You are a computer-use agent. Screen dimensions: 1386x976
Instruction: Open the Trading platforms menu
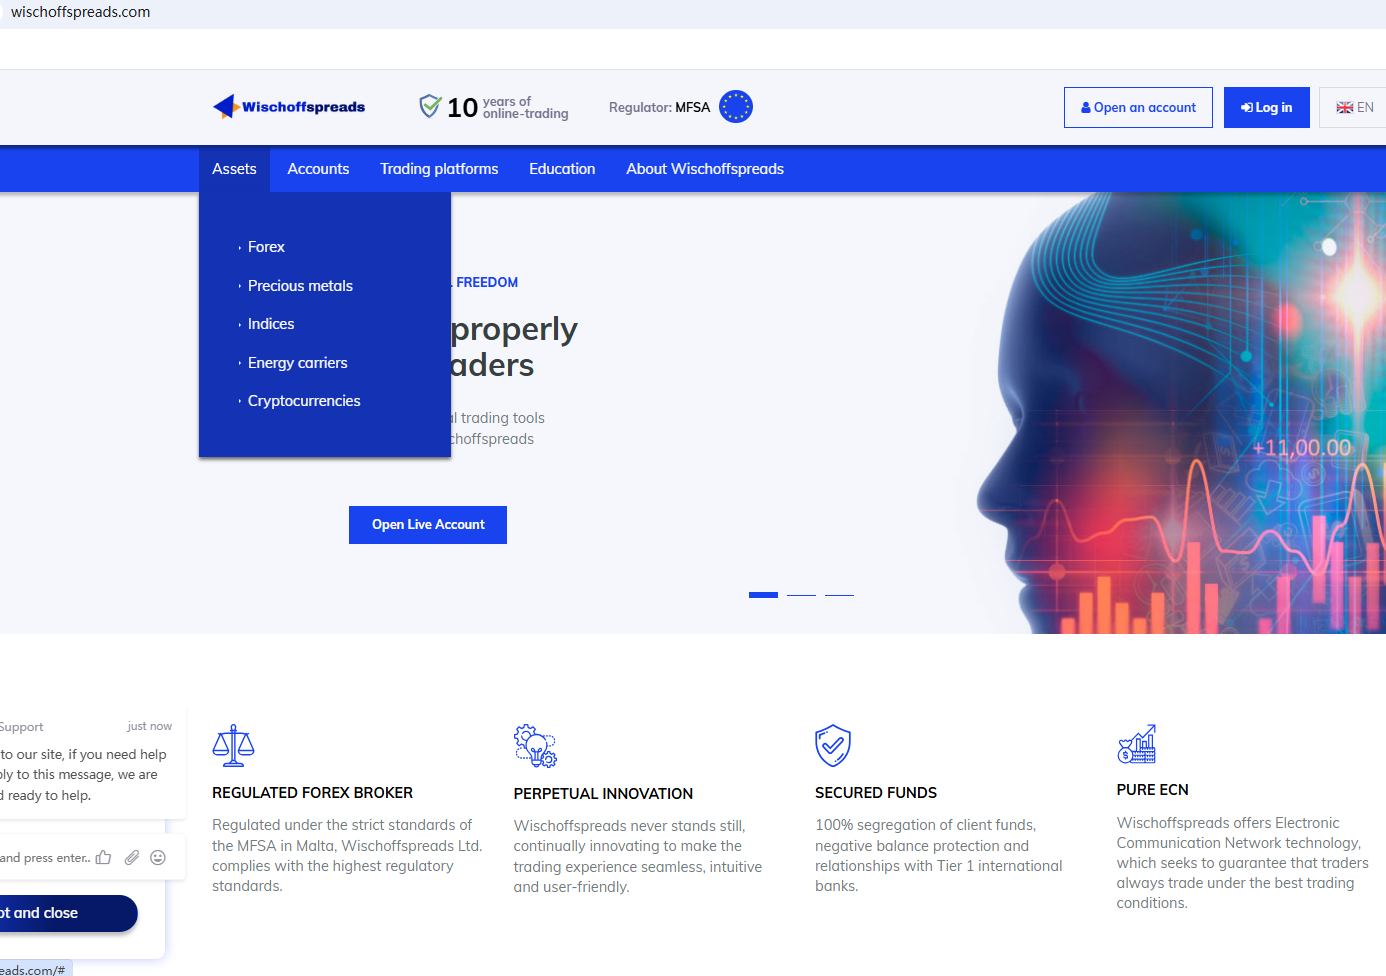click(x=439, y=169)
